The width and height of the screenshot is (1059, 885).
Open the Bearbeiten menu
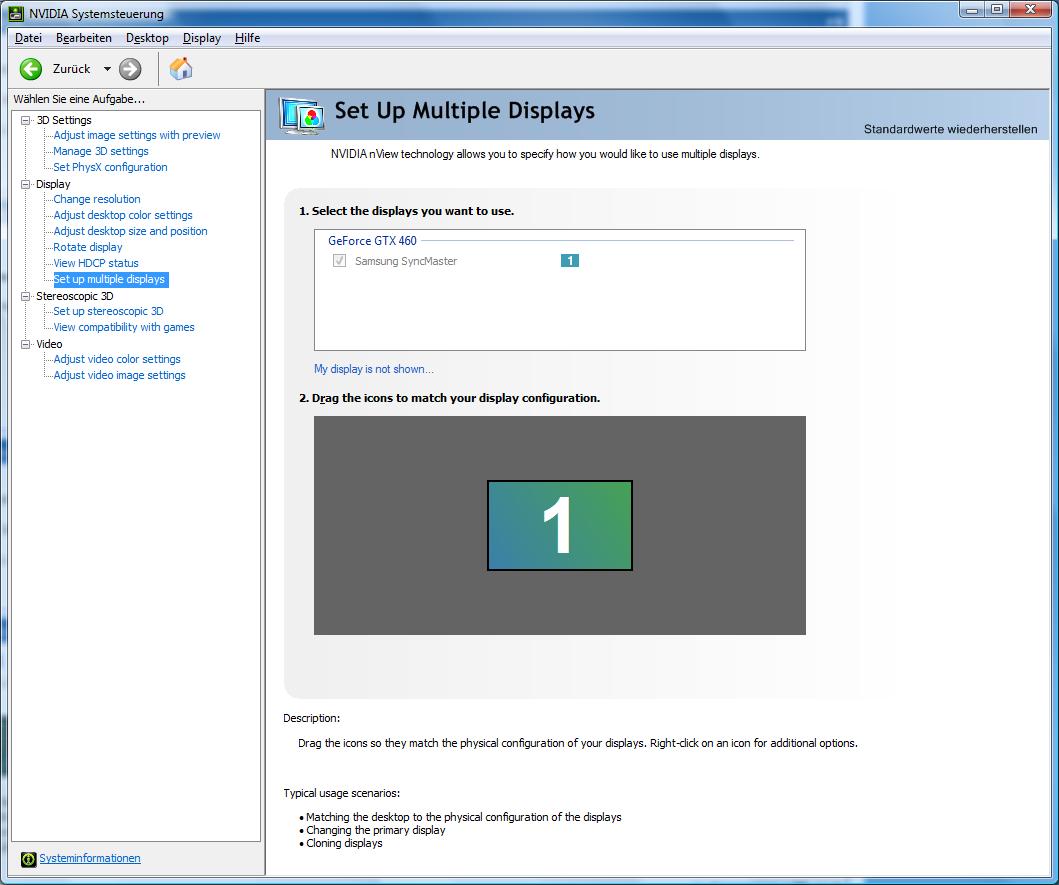[x=84, y=38]
